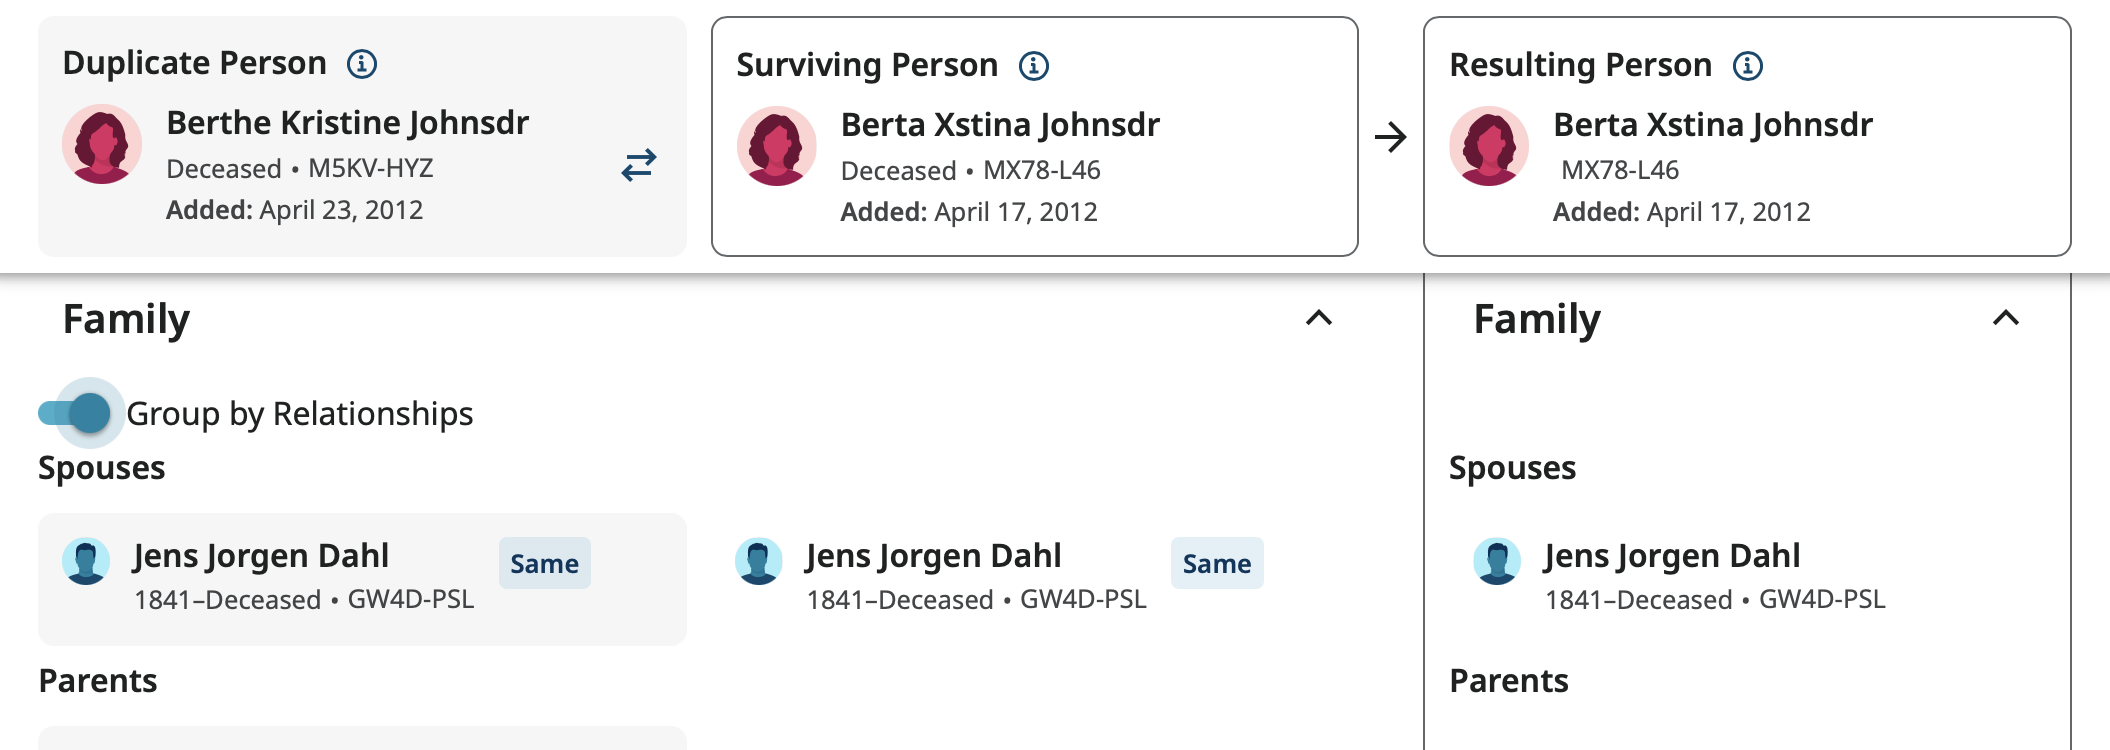The width and height of the screenshot is (2110, 750).
Task: Click the Resulting Person info icon
Action: [x=1747, y=66]
